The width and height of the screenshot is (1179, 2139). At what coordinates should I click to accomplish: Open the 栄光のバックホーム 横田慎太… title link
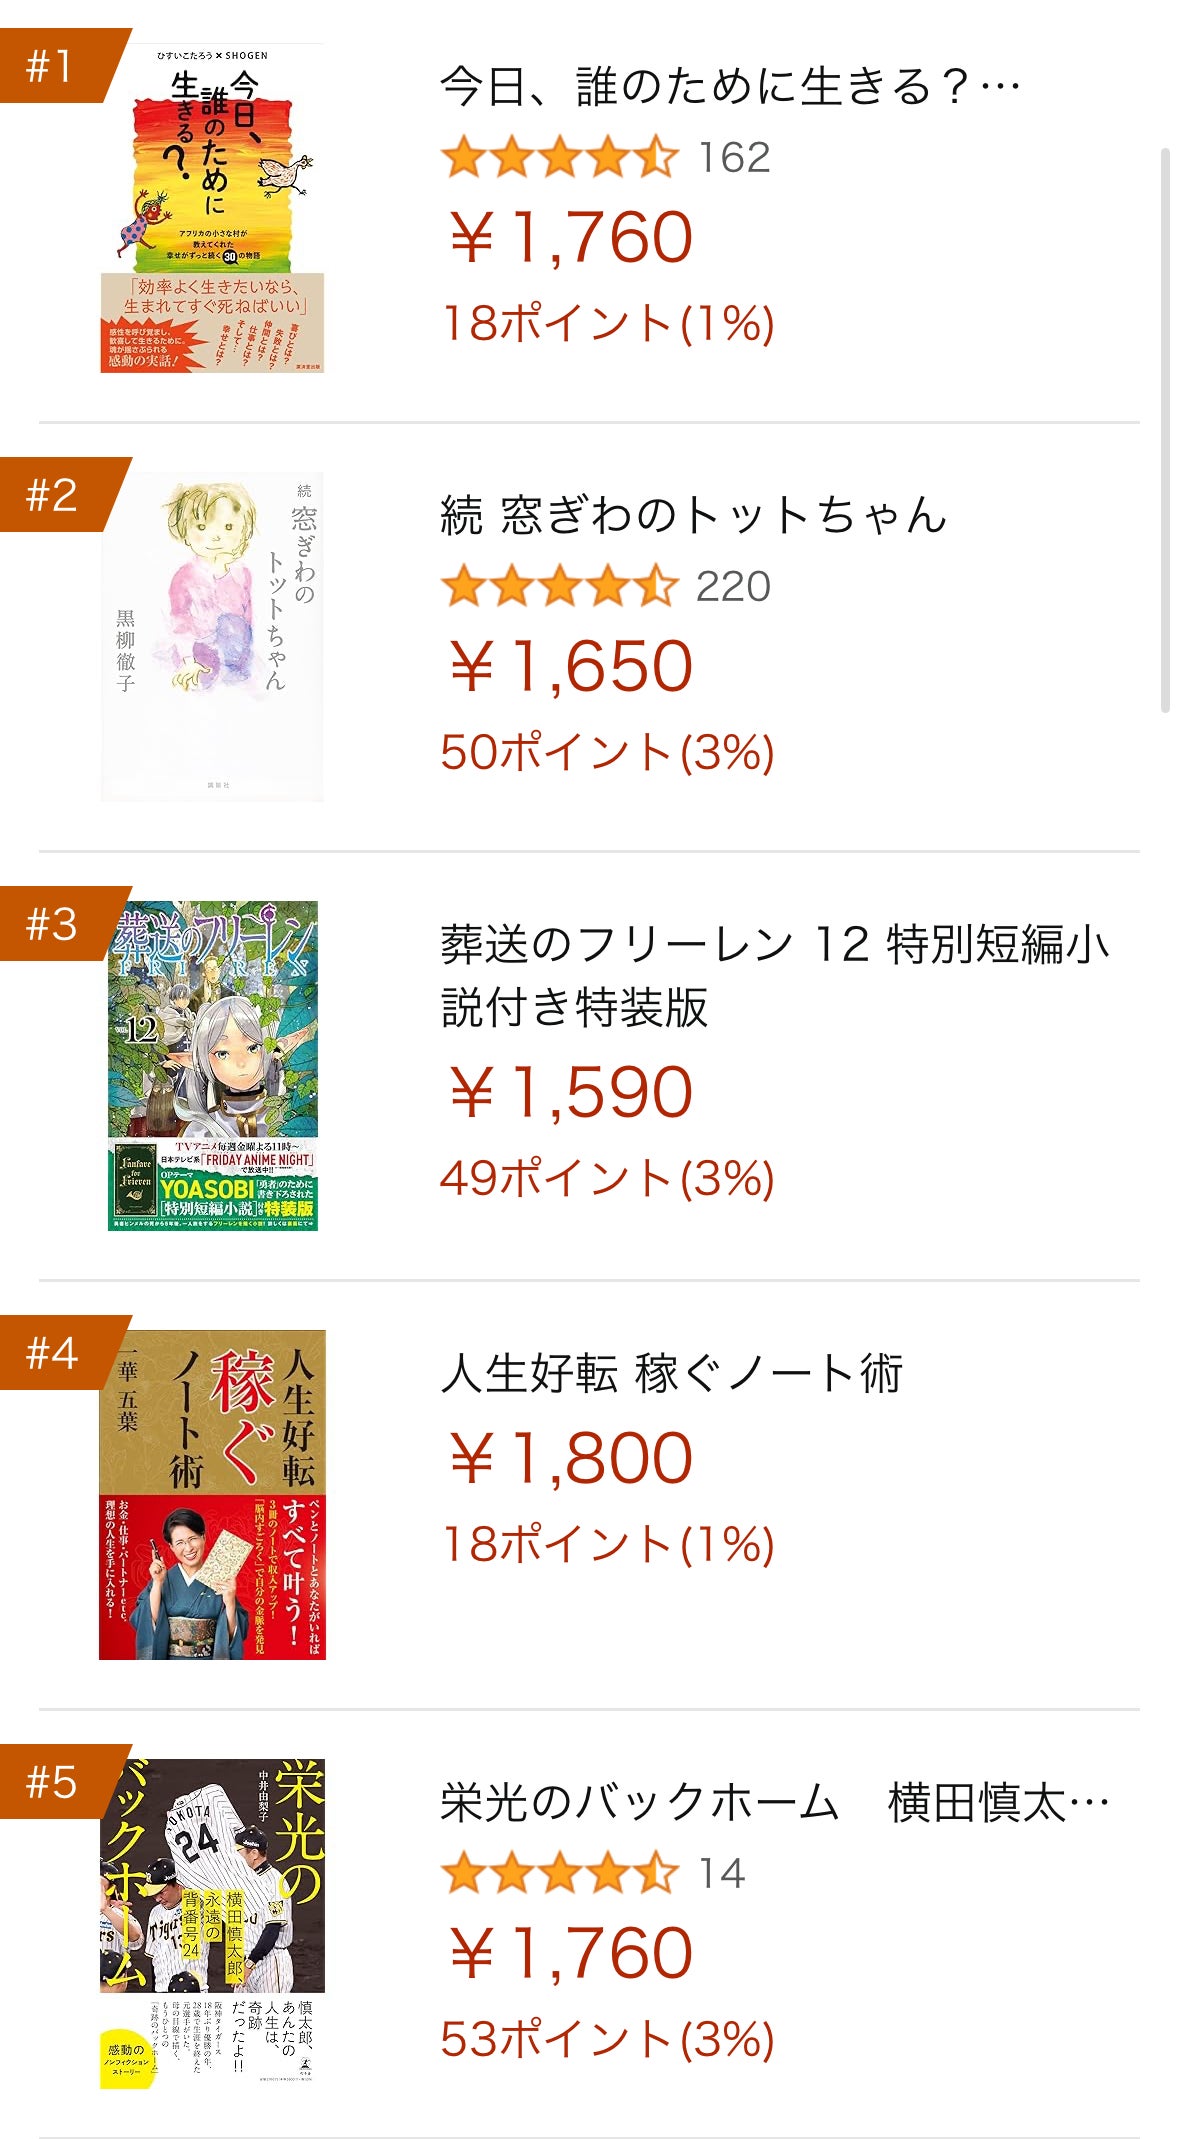(774, 1802)
